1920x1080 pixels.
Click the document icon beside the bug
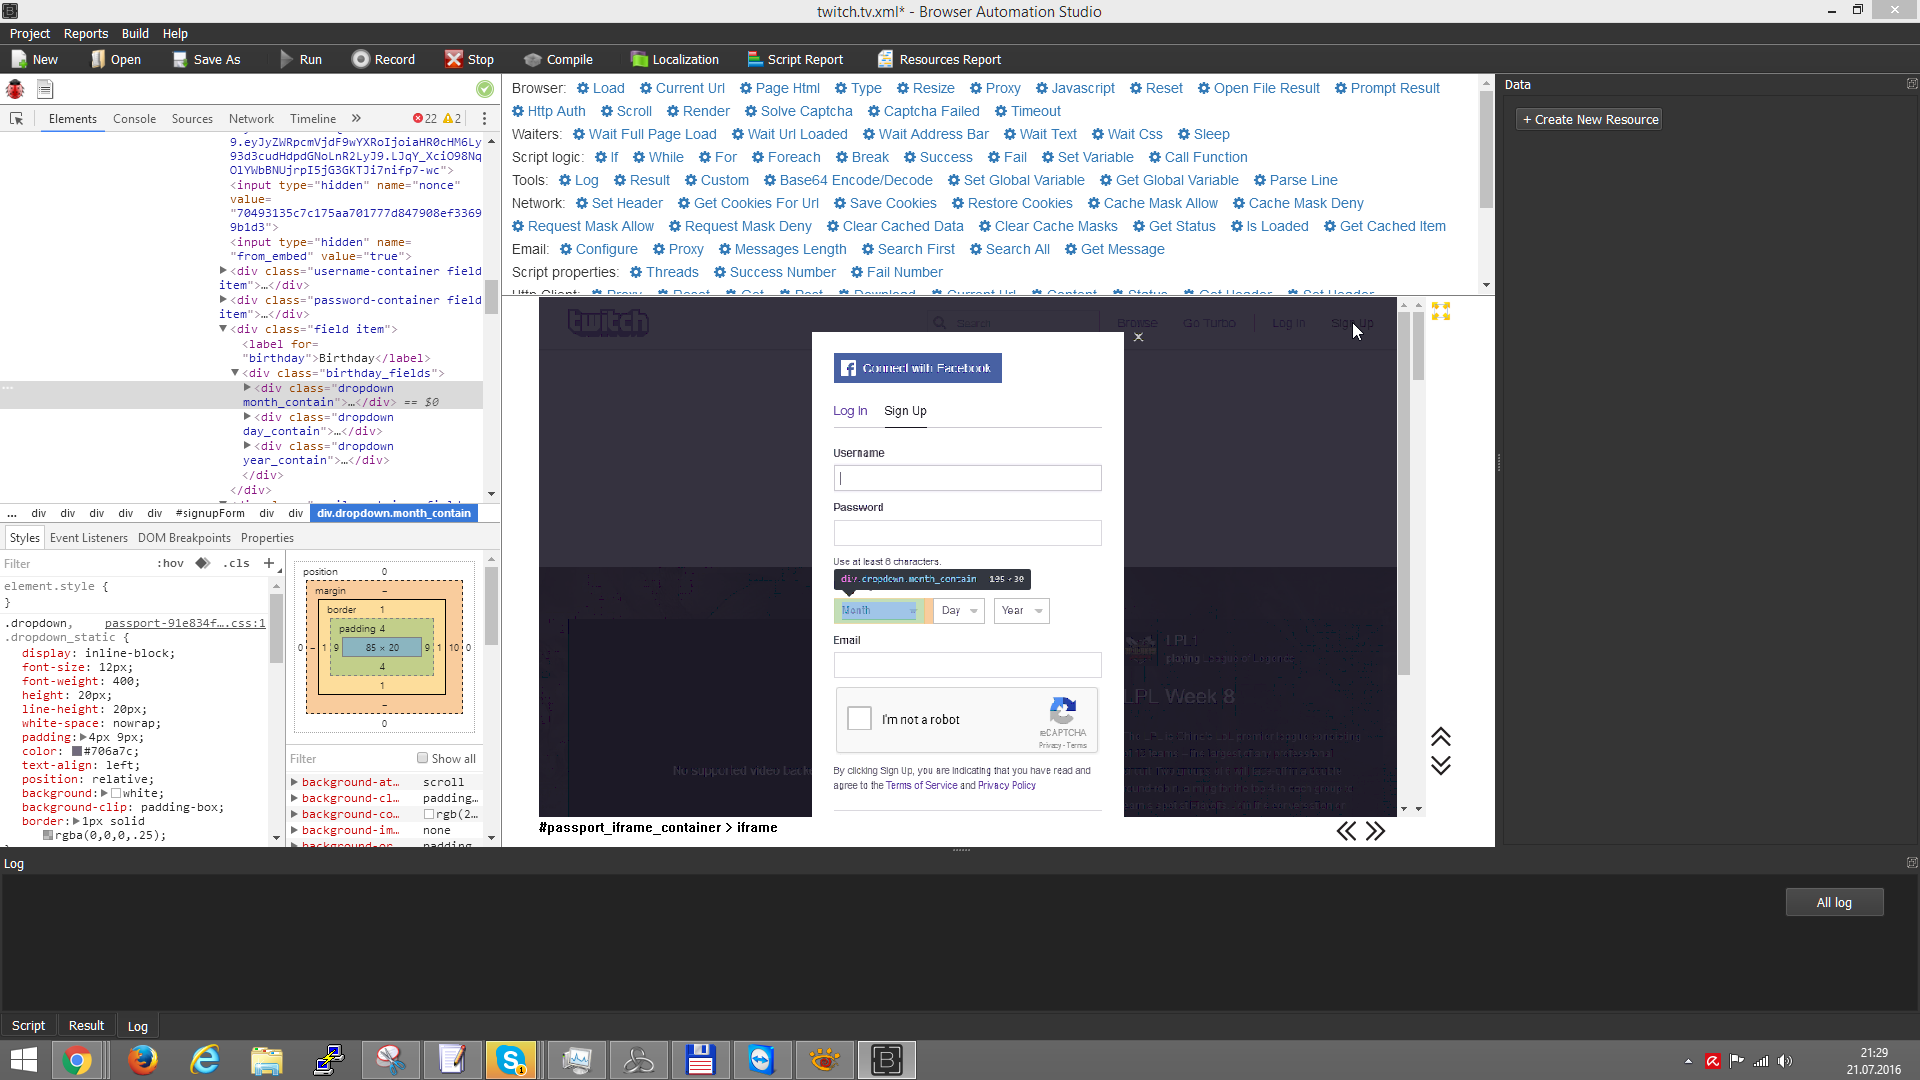click(45, 89)
